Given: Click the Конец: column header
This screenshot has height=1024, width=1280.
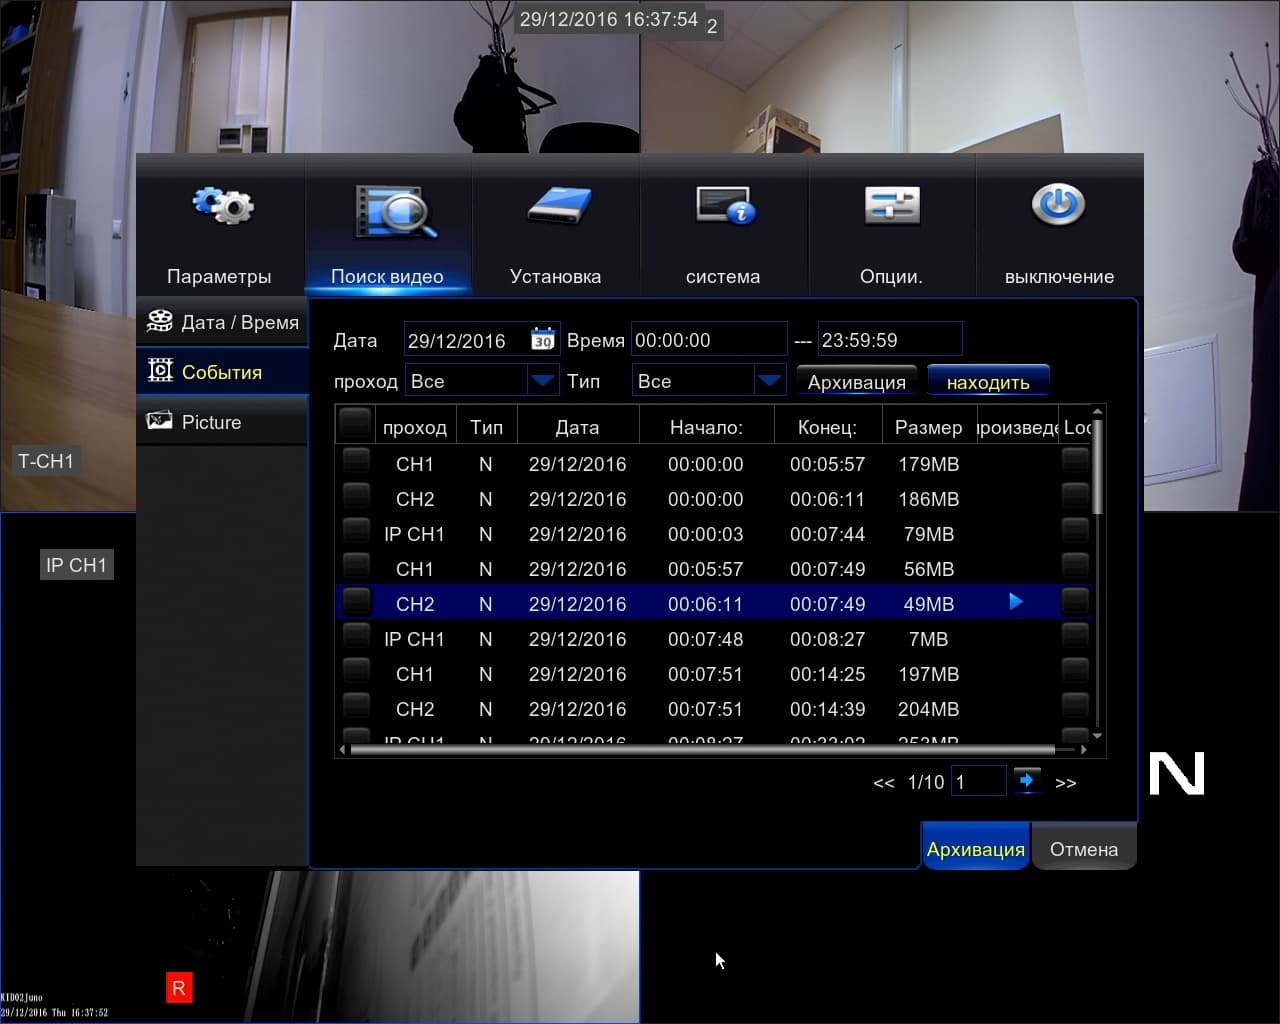Looking at the screenshot, I should [827, 427].
